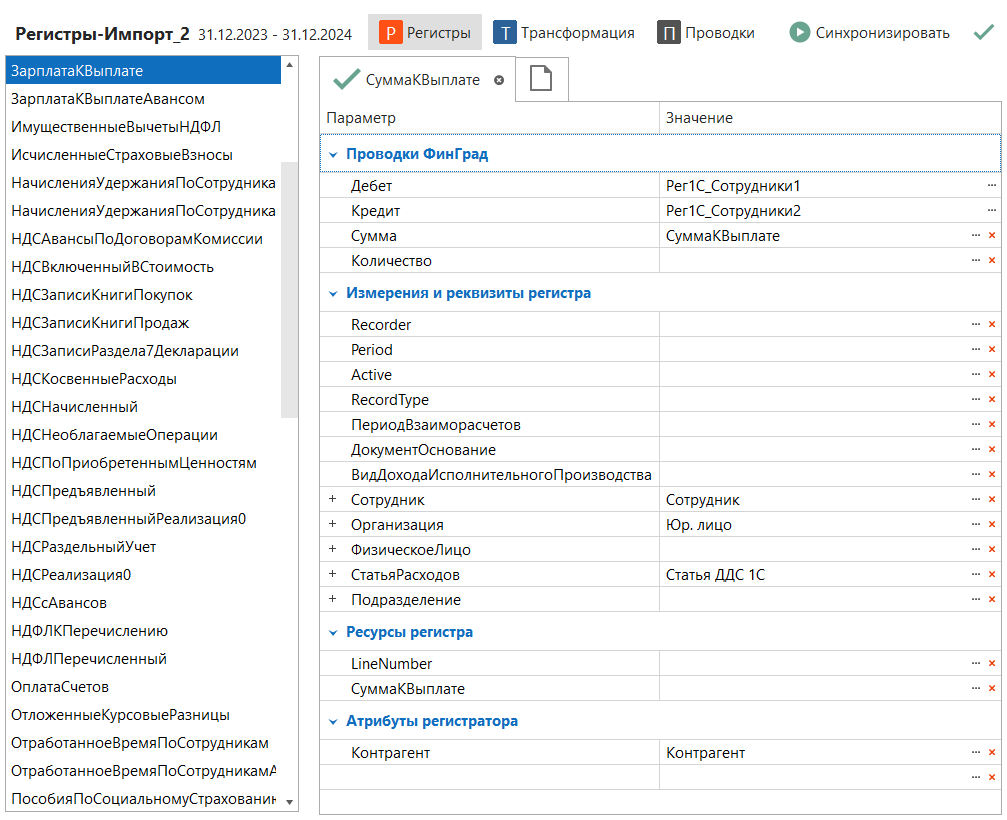1007x820 pixels.
Task: Open the Проводки tab
Action: pos(706,33)
